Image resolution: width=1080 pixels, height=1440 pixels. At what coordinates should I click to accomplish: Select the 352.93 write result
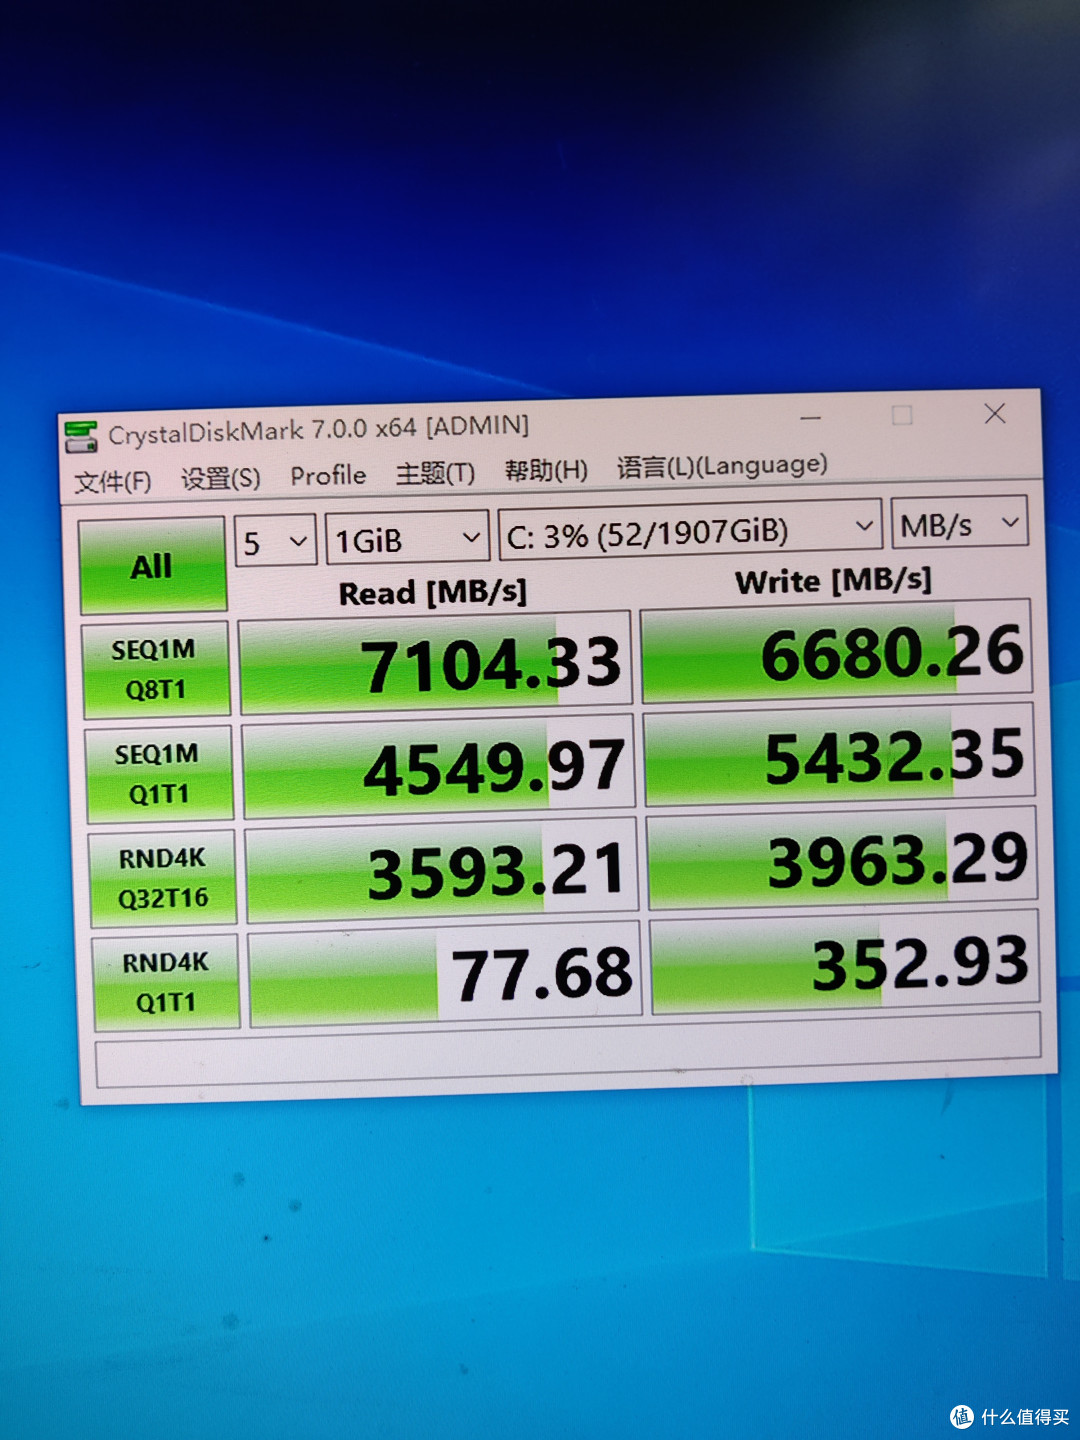846,963
